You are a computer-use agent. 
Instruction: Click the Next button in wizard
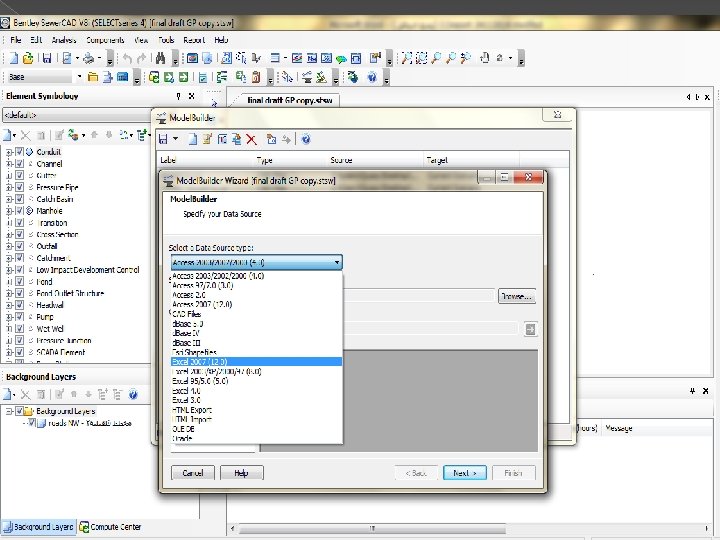pyautogui.click(x=465, y=473)
